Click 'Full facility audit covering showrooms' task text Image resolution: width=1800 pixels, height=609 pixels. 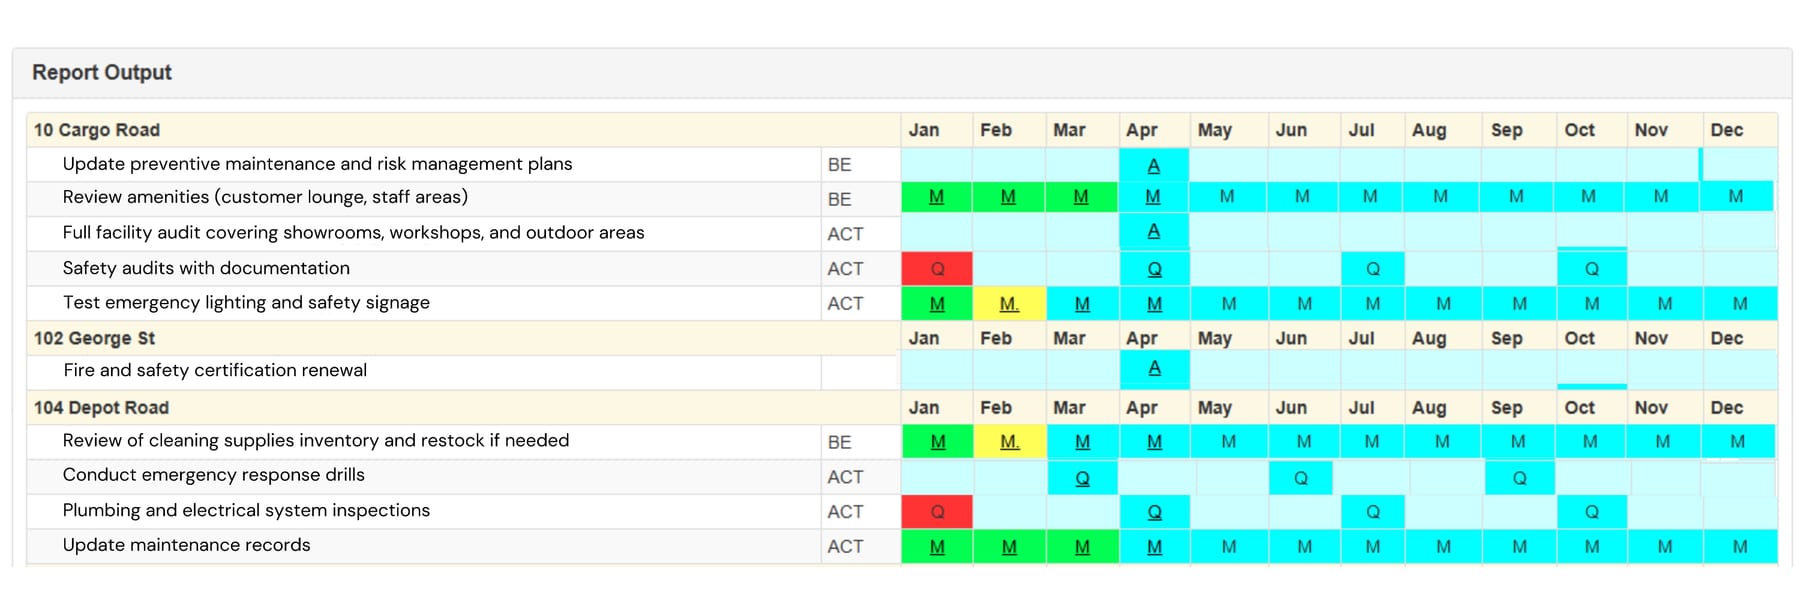tap(353, 233)
